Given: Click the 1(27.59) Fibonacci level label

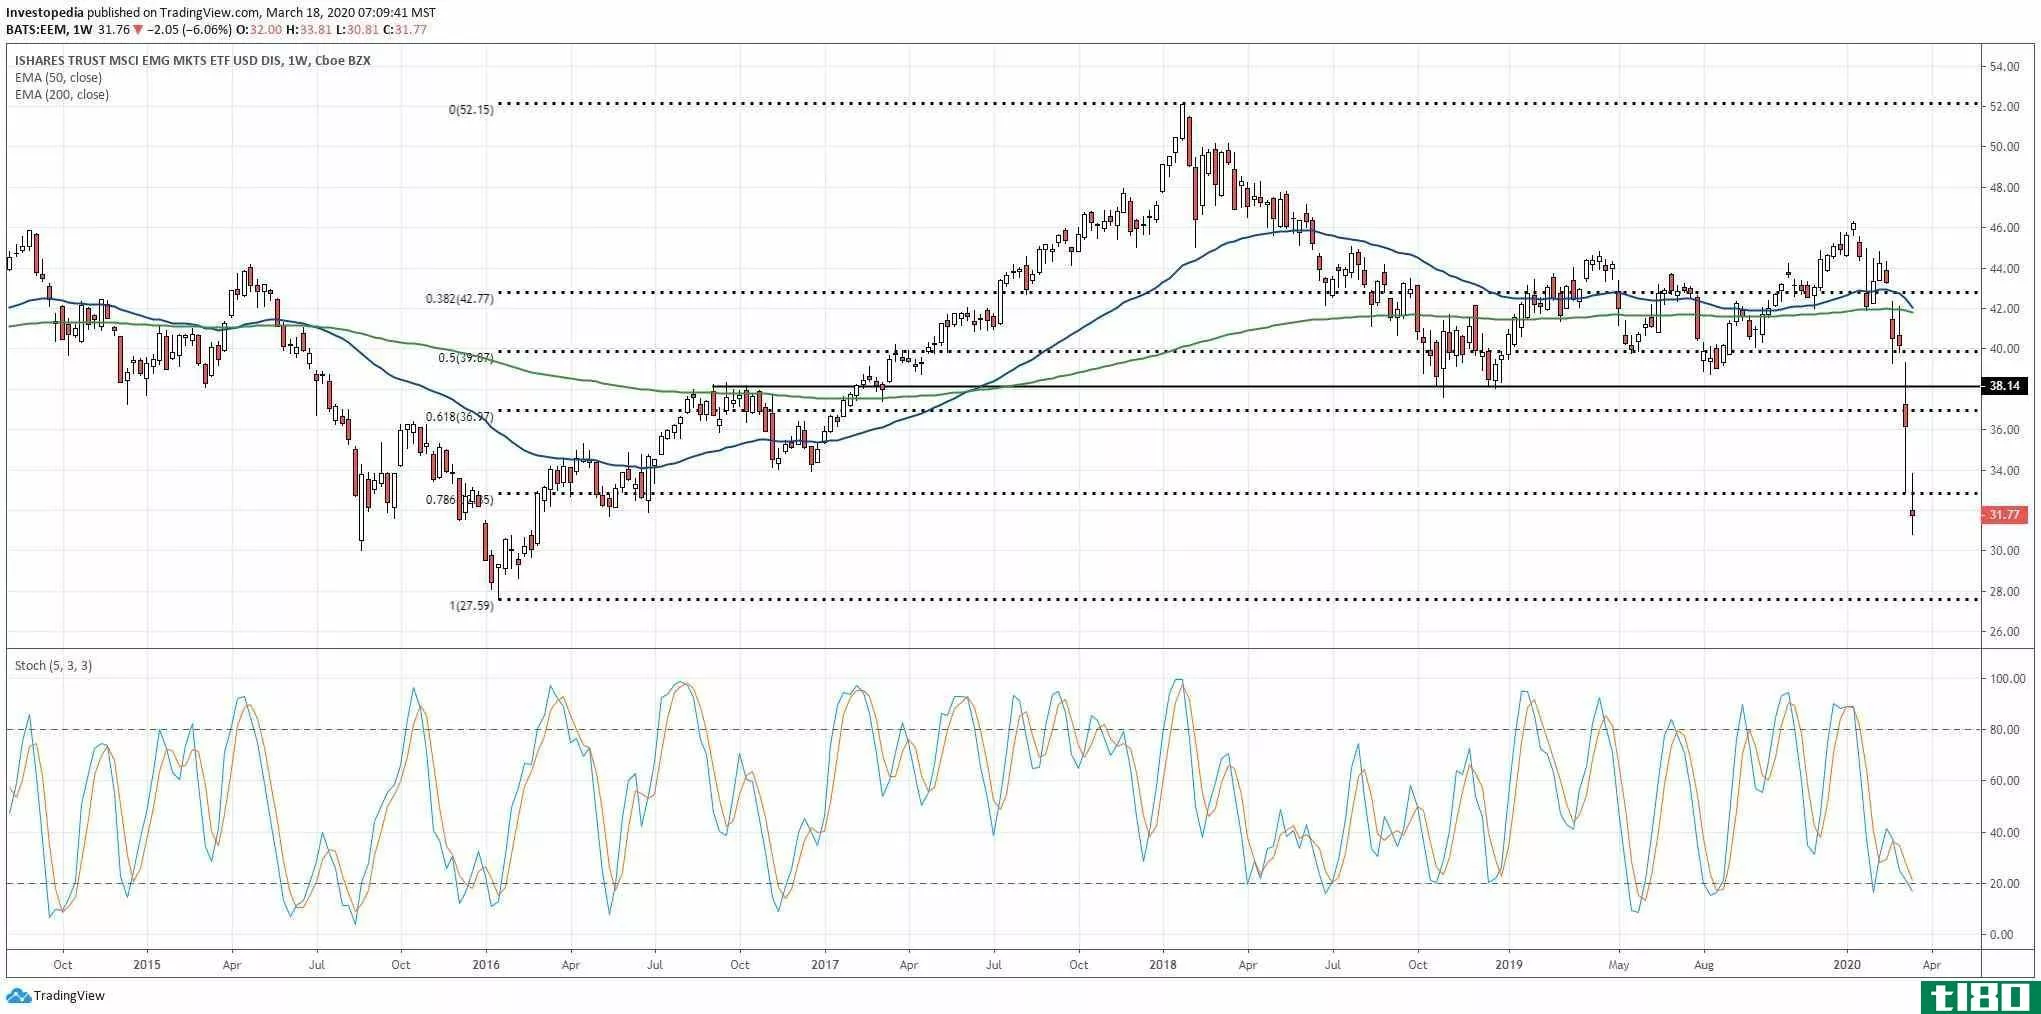Looking at the screenshot, I should pos(470,606).
